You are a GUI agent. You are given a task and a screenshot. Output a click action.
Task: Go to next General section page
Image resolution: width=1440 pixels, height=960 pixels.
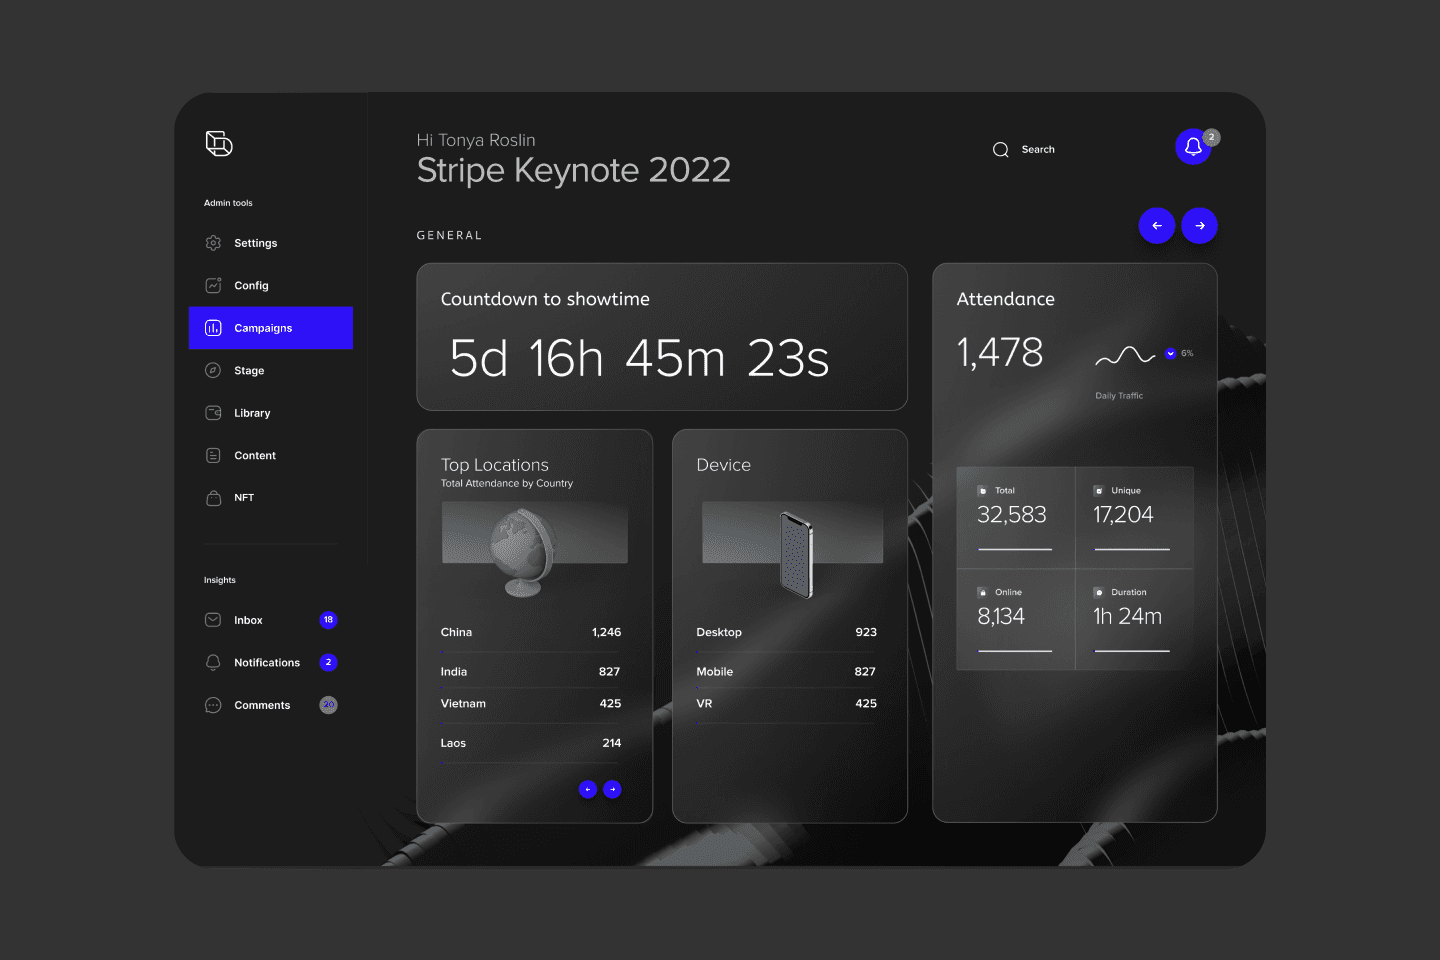[1200, 226]
